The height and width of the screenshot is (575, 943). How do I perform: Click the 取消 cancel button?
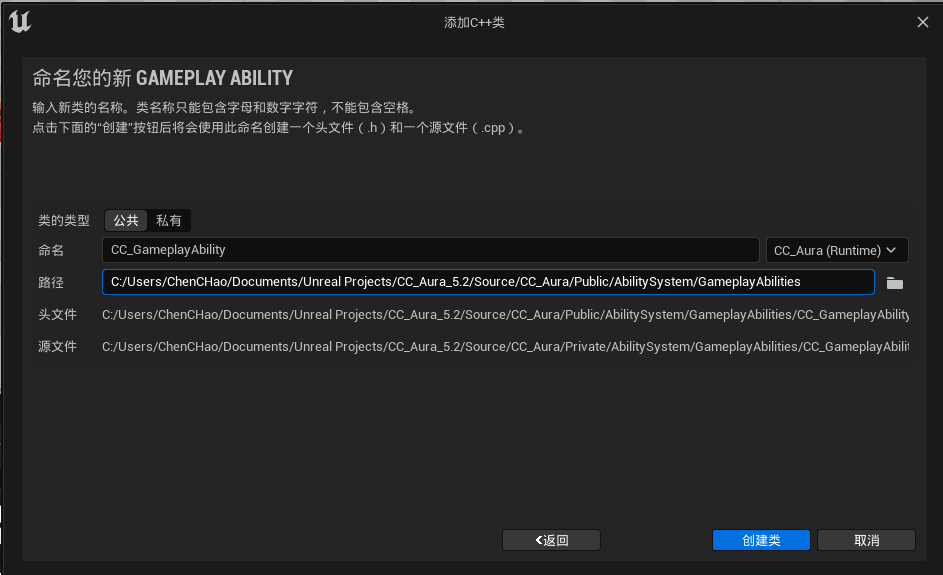pyautogui.click(x=867, y=540)
